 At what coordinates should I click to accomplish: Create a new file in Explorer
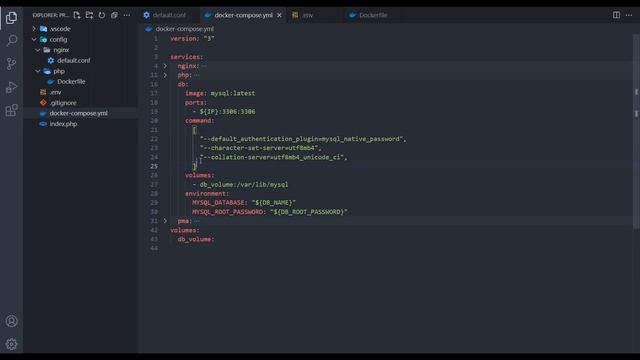point(77,15)
